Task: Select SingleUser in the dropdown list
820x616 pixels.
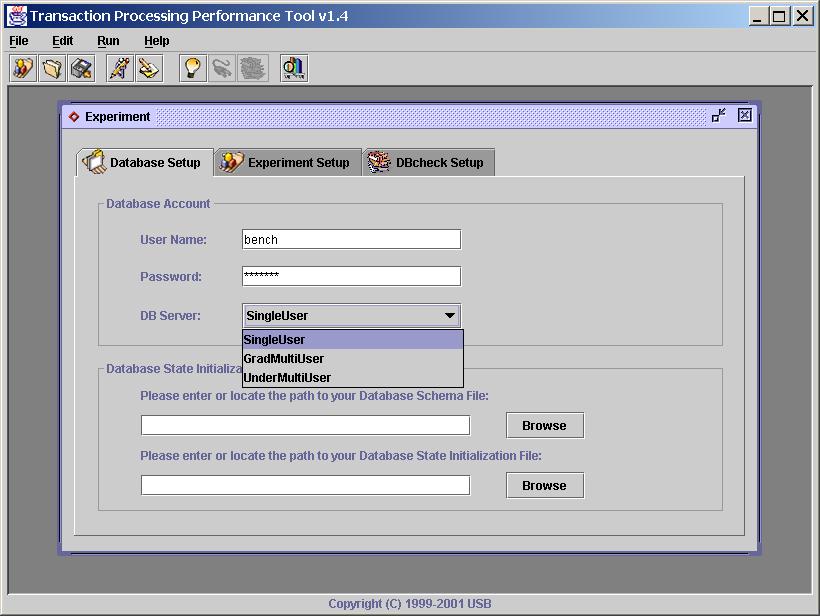Action: click(353, 340)
